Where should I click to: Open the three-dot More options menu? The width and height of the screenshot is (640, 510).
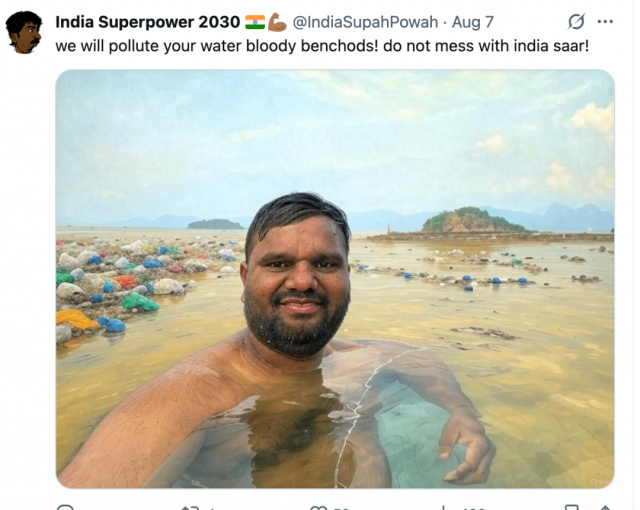[x=605, y=22]
